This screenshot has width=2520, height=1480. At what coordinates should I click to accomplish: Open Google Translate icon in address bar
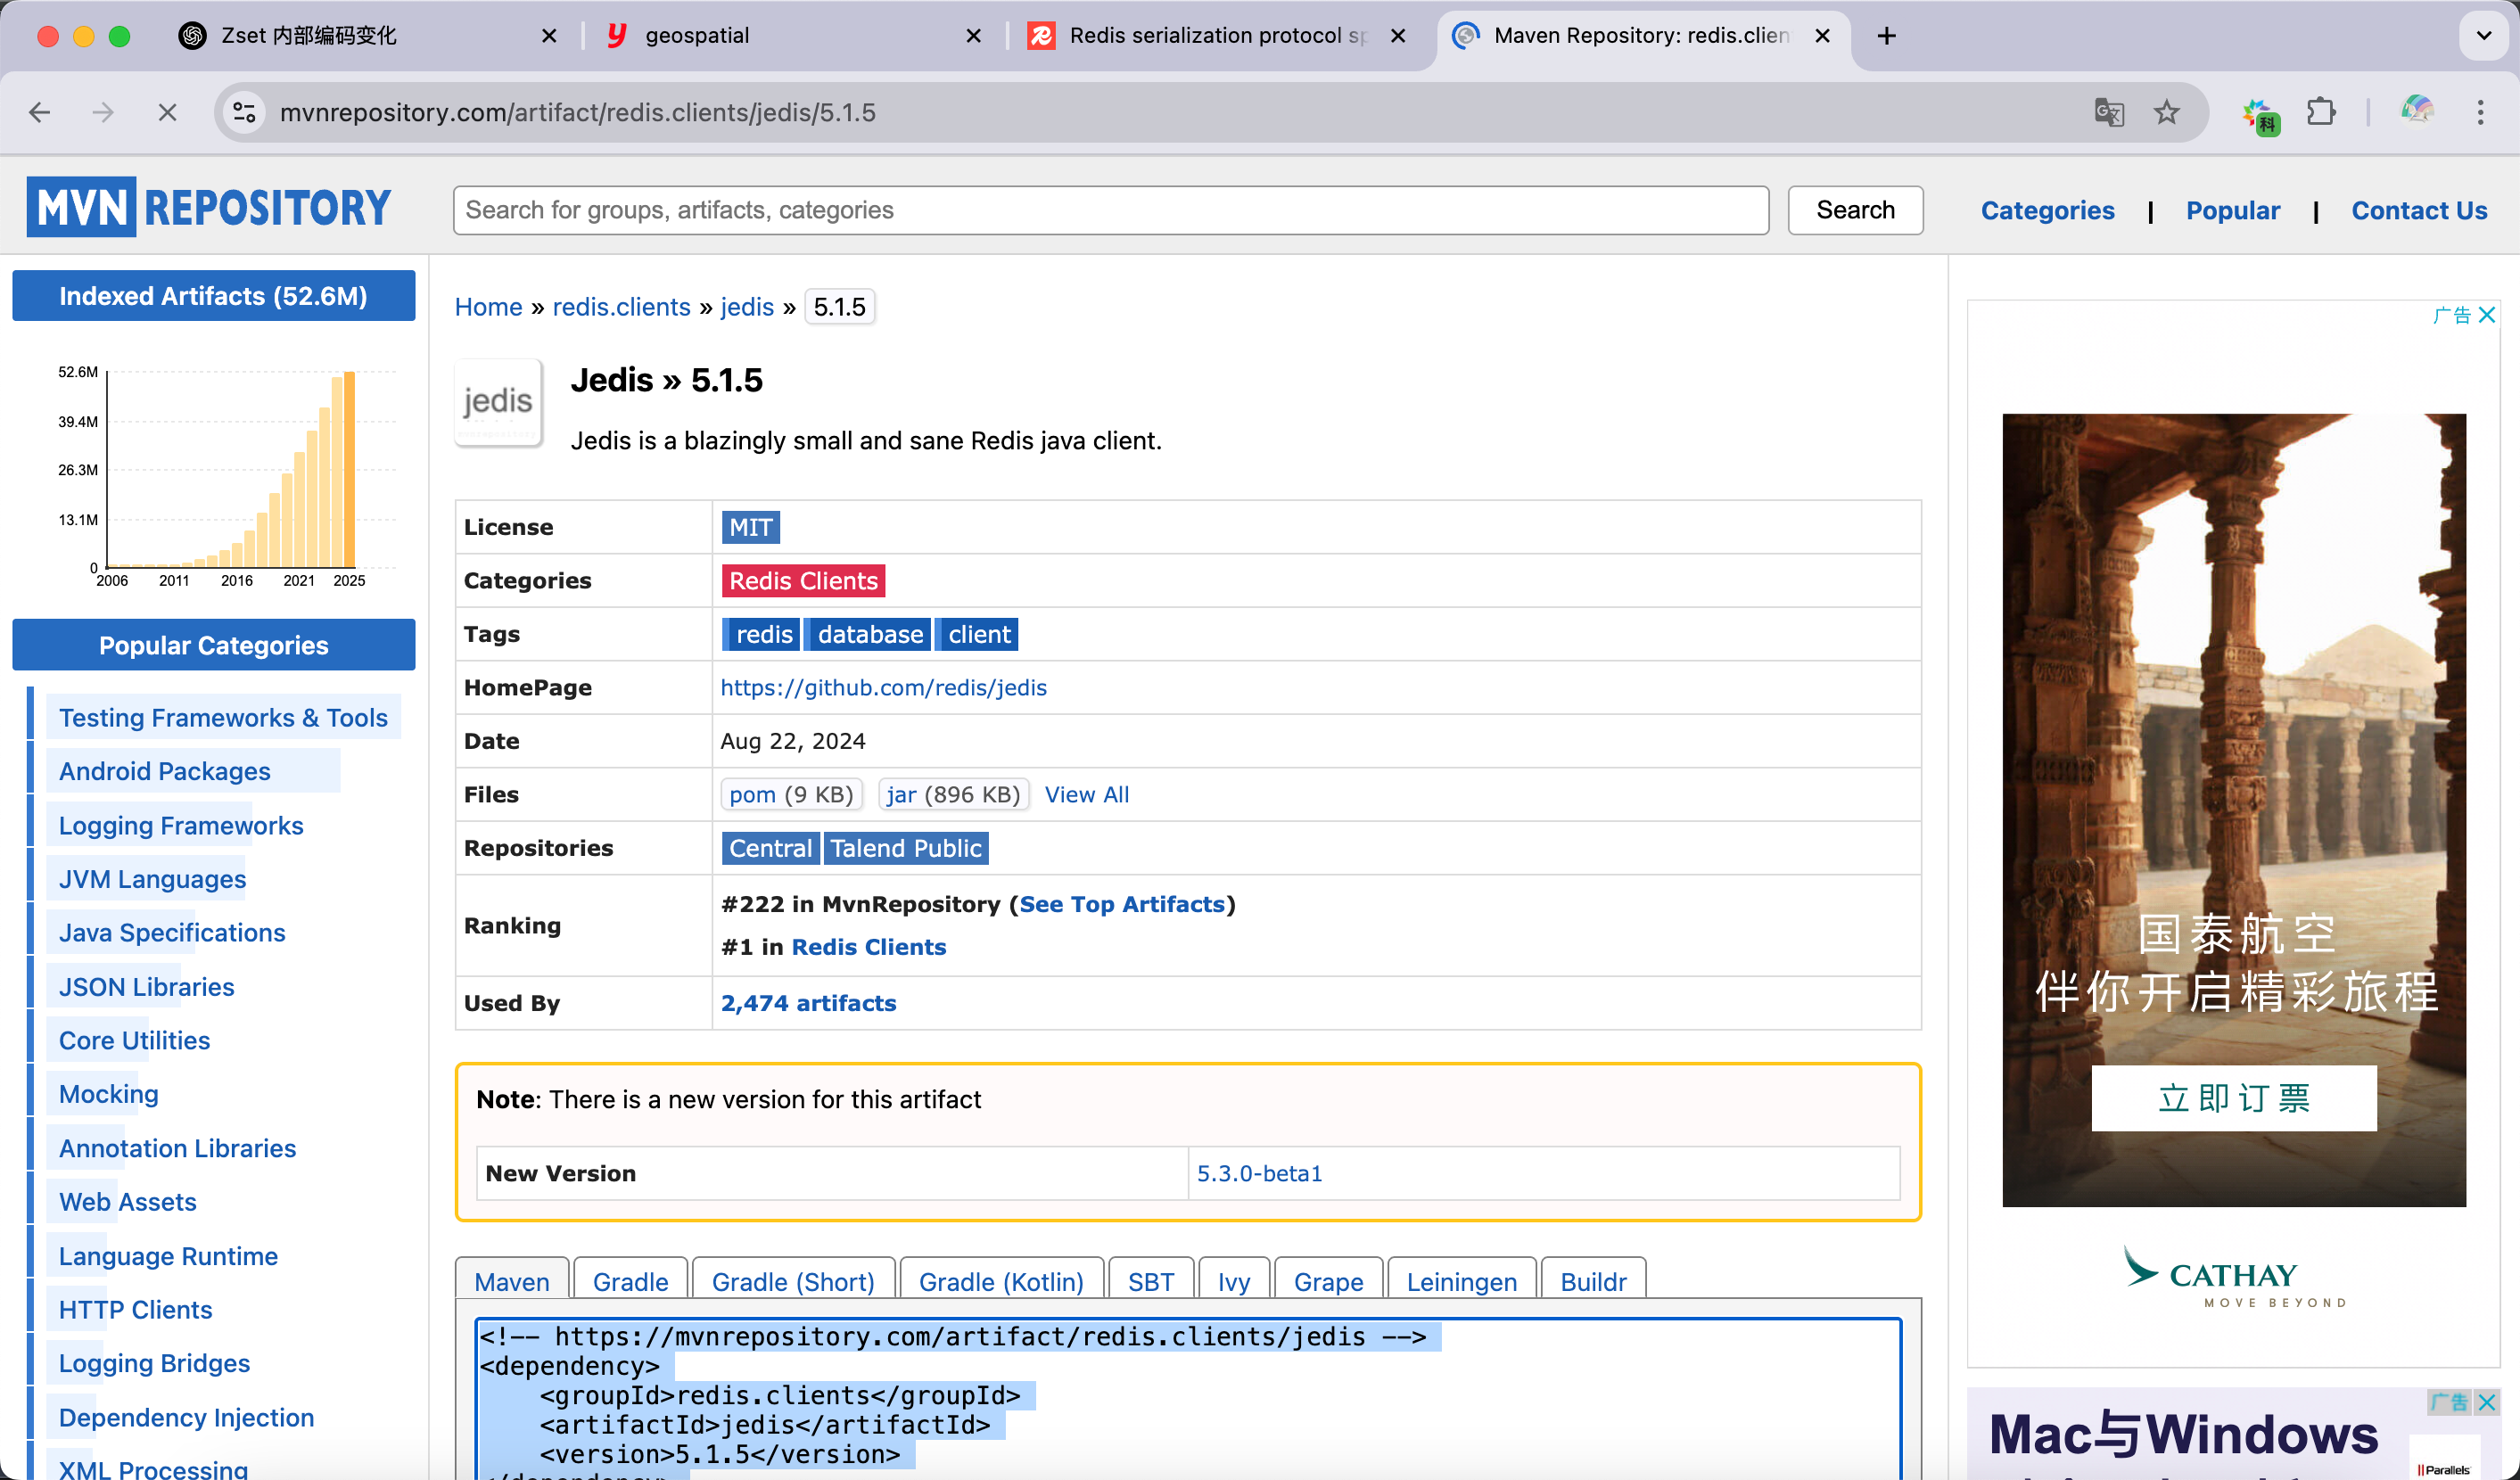(x=2108, y=112)
